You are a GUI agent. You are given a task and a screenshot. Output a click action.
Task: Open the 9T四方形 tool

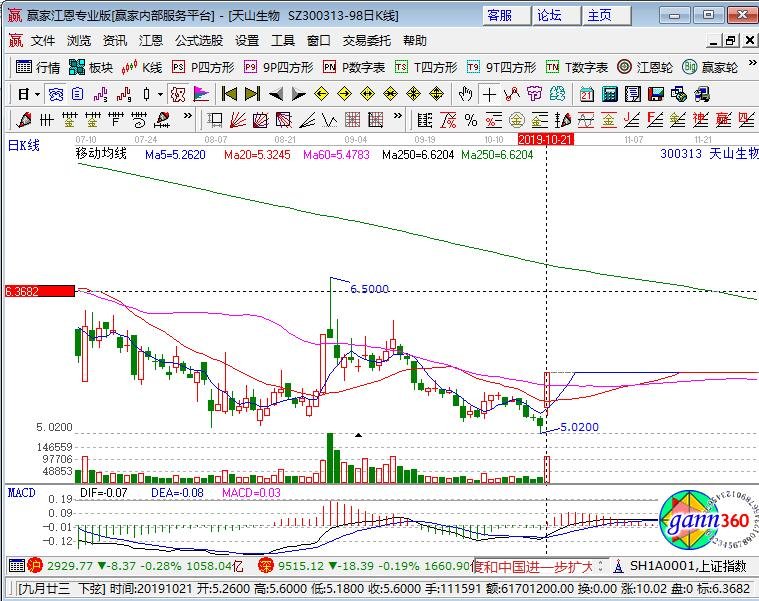click(x=501, y=67)
